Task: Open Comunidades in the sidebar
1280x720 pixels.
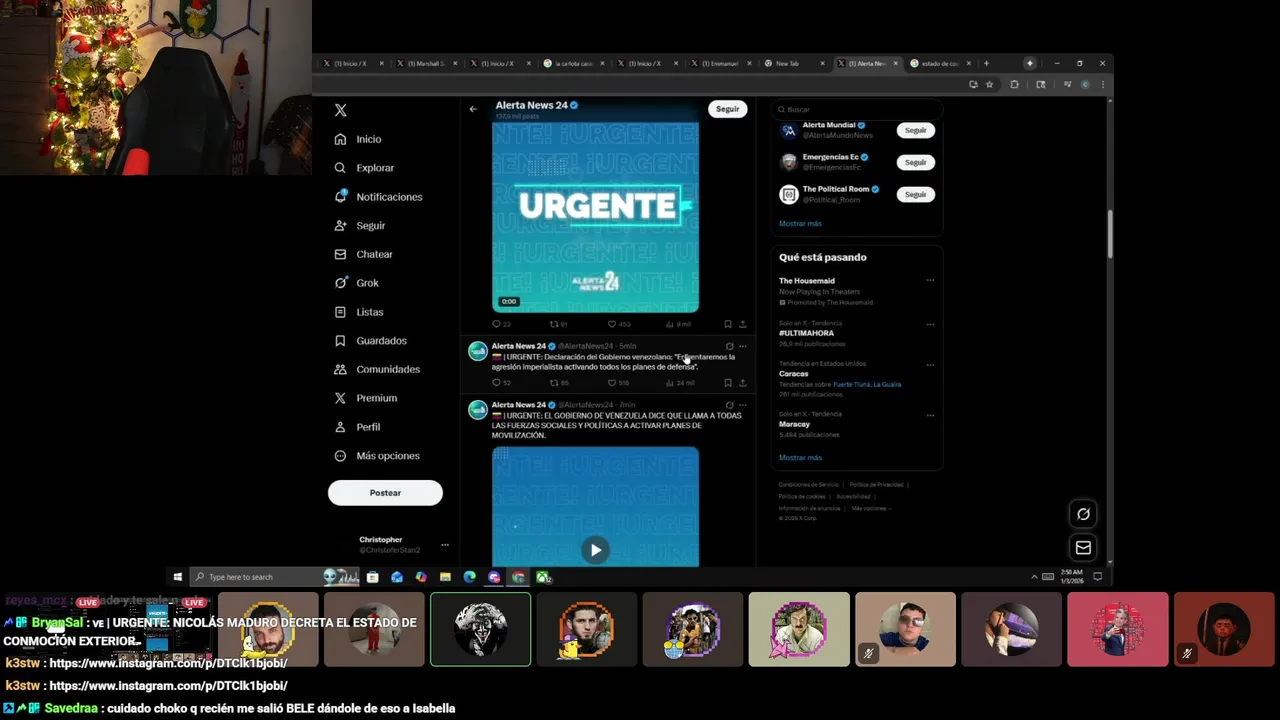Action: (377, 369)
